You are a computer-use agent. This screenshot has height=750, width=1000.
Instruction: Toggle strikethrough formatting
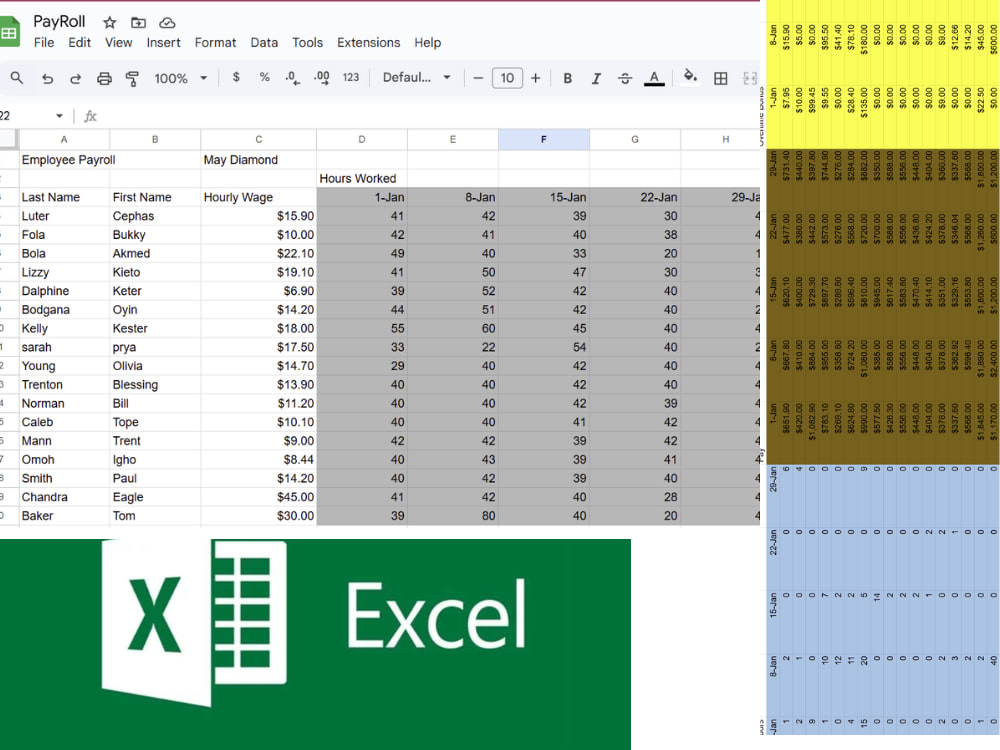tap(625, 78)
